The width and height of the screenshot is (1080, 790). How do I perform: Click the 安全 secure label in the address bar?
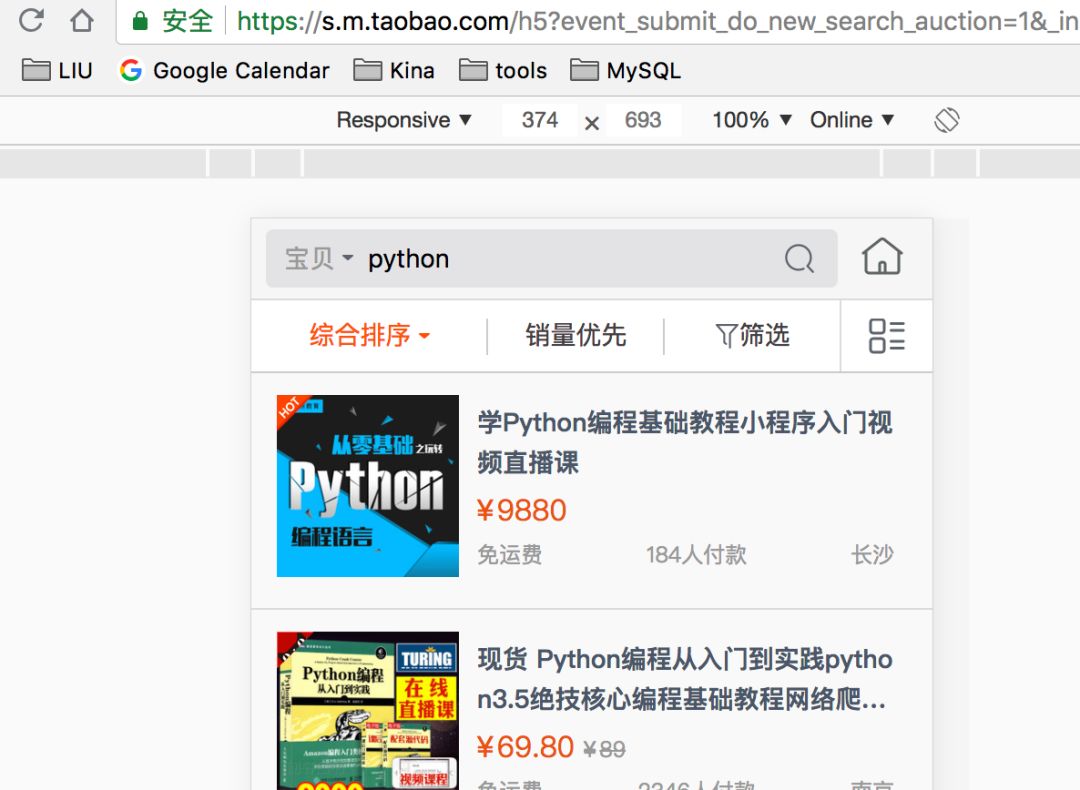[x=187, y=21]
